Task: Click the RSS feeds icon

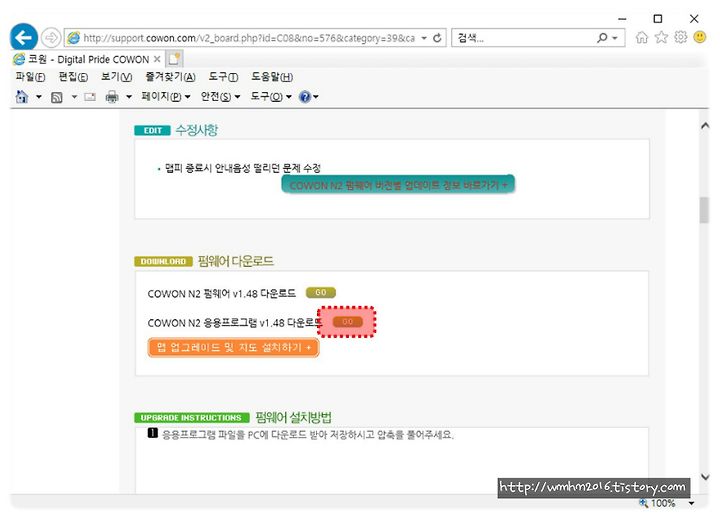Action: pos(56,97)
